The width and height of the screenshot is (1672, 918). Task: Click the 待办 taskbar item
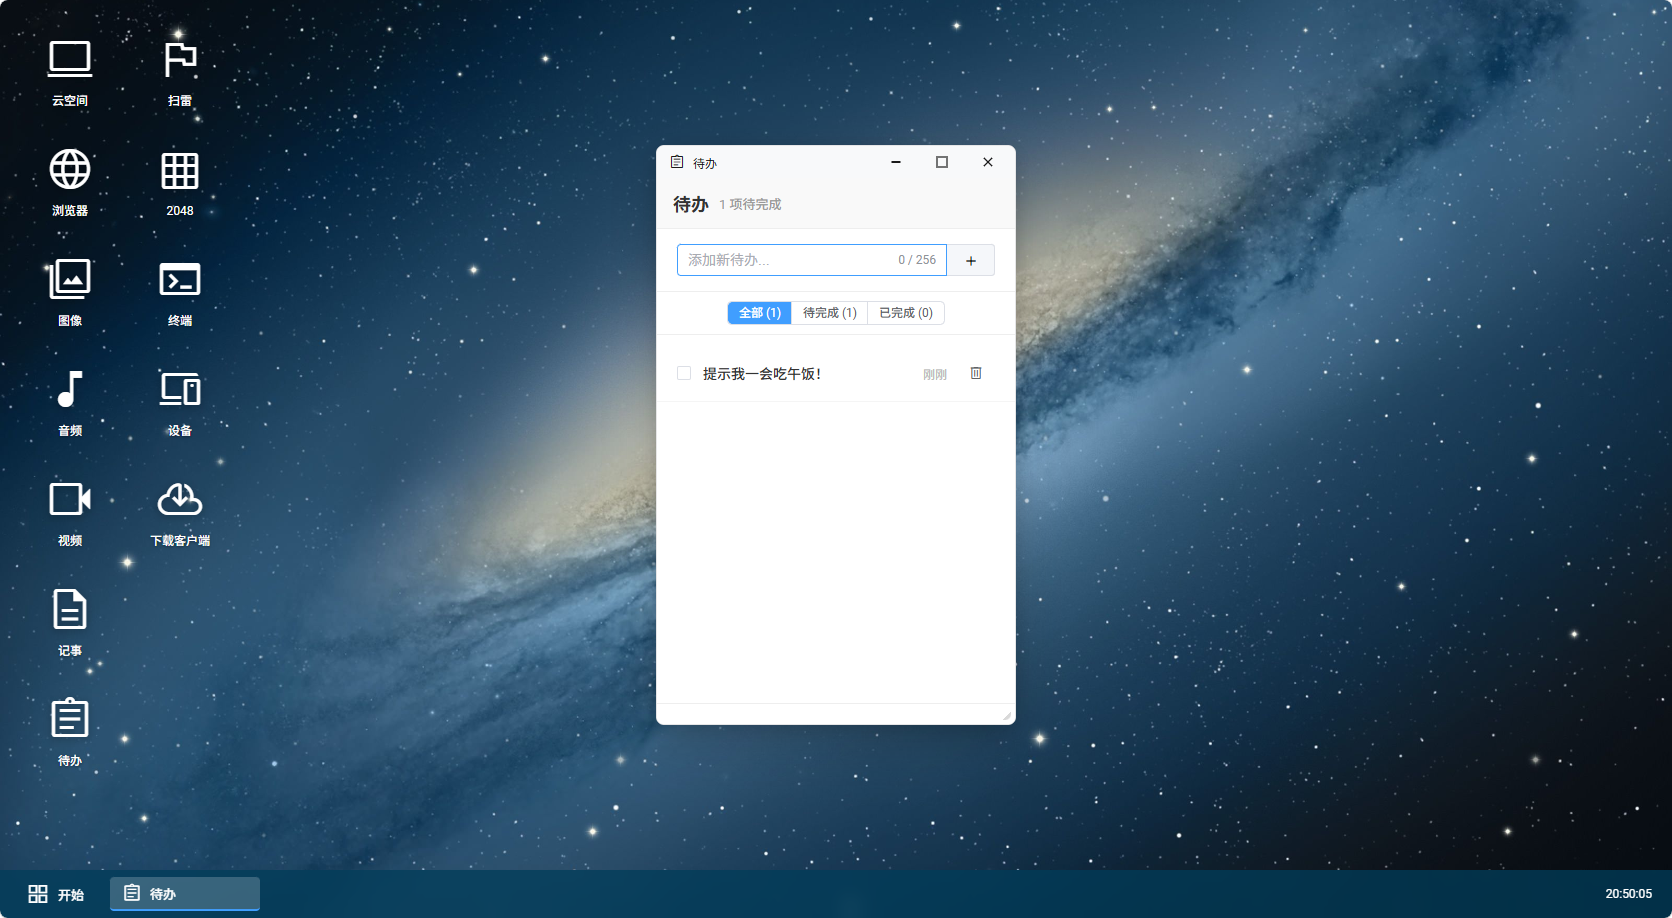(185, 894)
